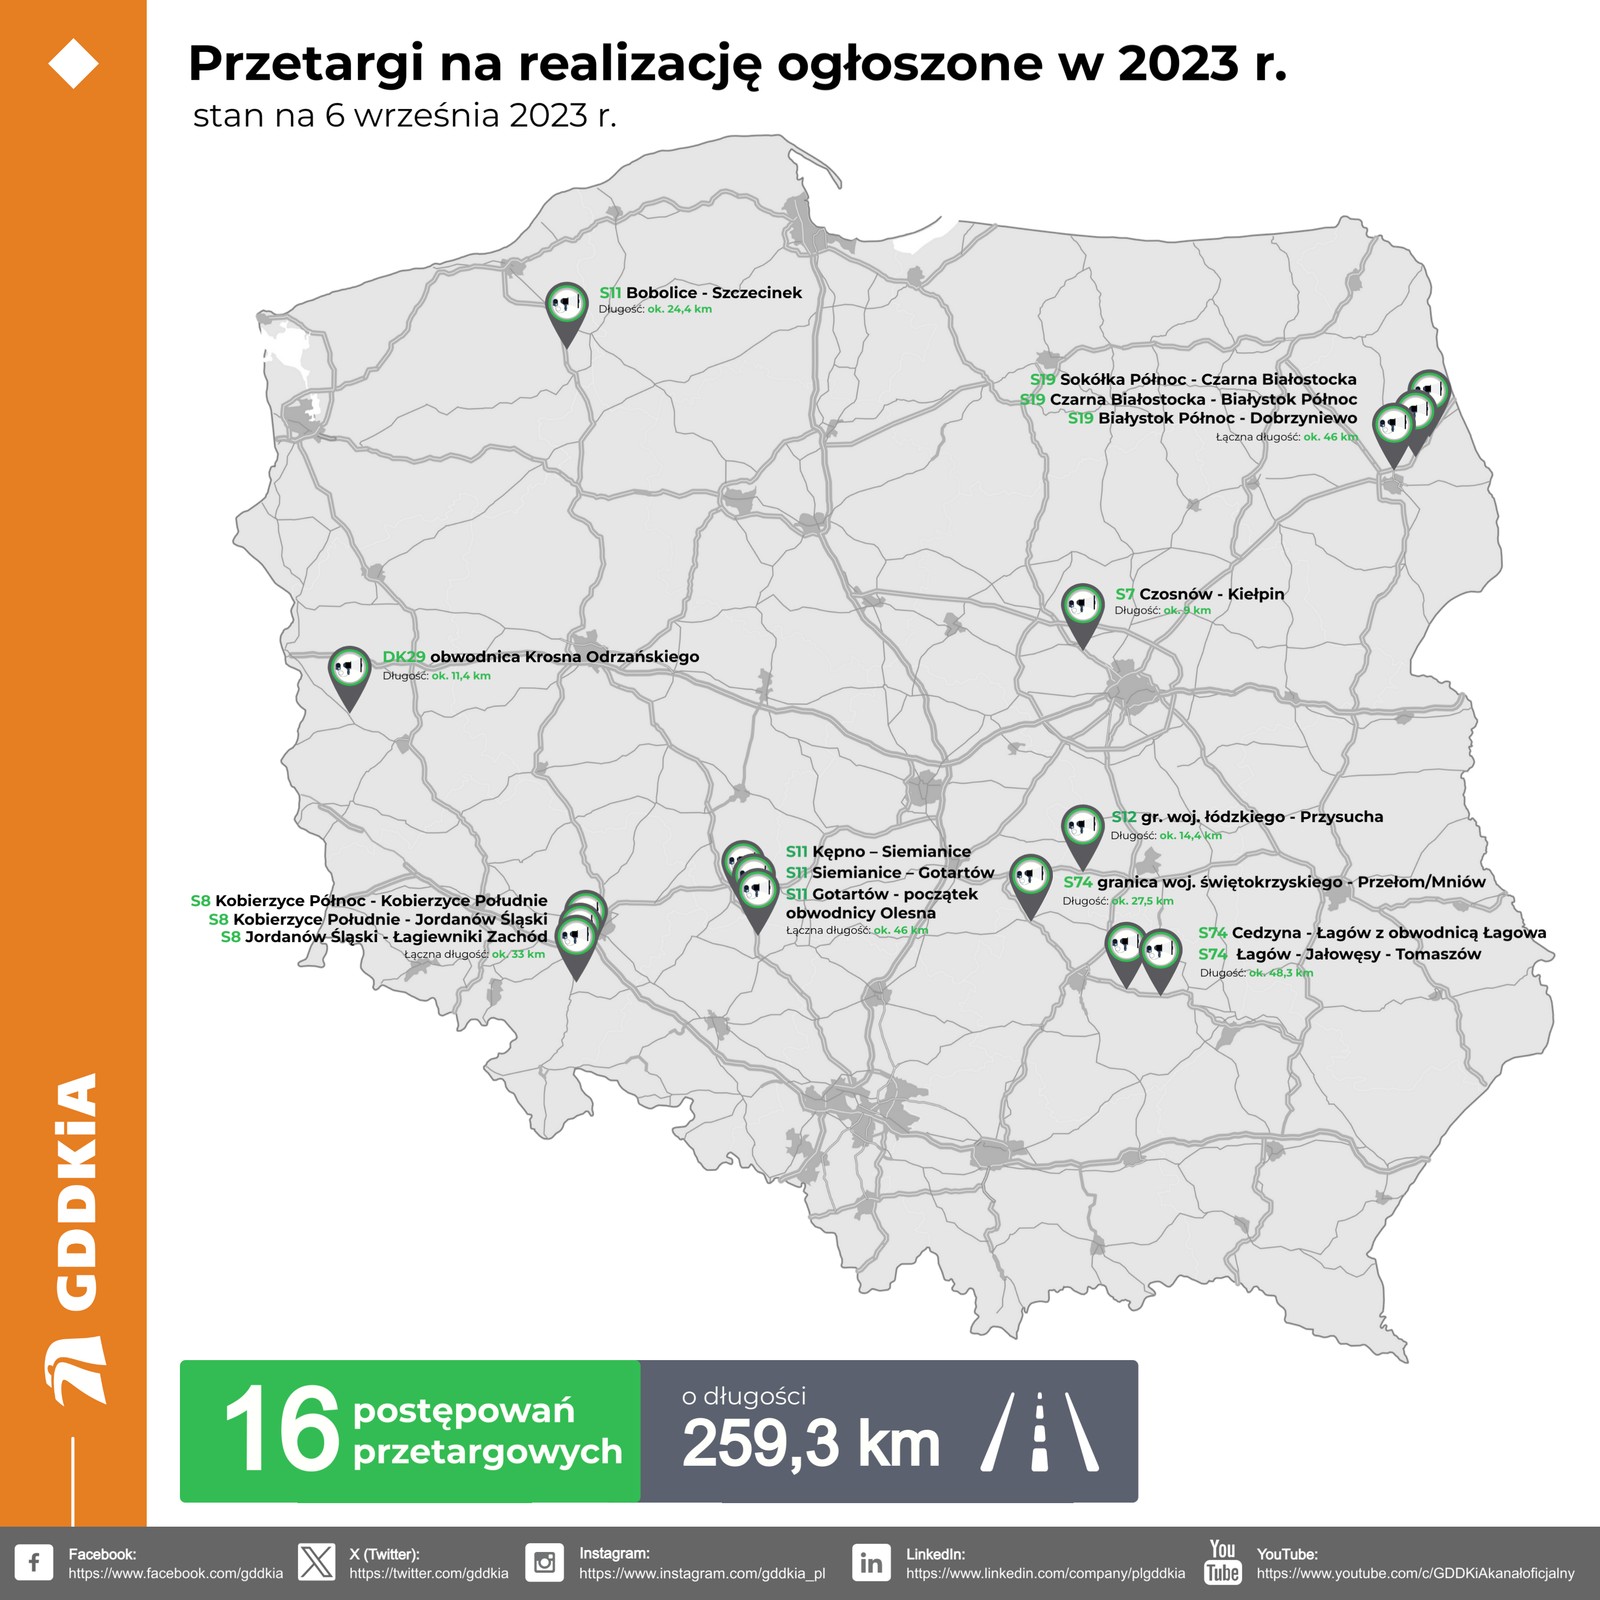Click the LinkedIn icon
This screenshot has height=1600, width=1600.
[872, 1562]
